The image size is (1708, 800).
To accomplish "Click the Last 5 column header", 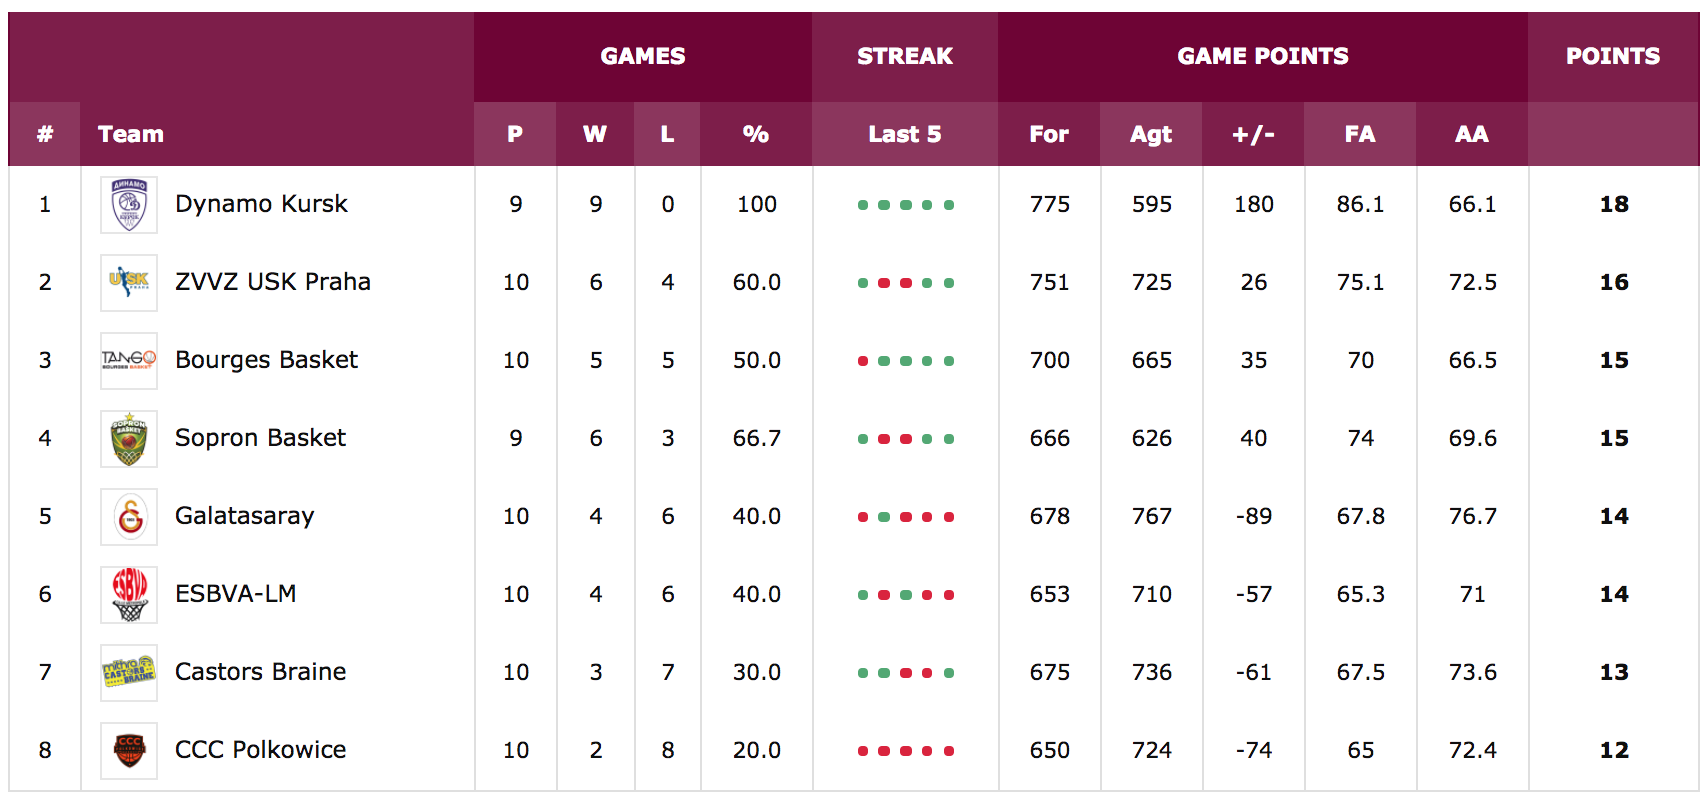I will [x=905, y=134].
